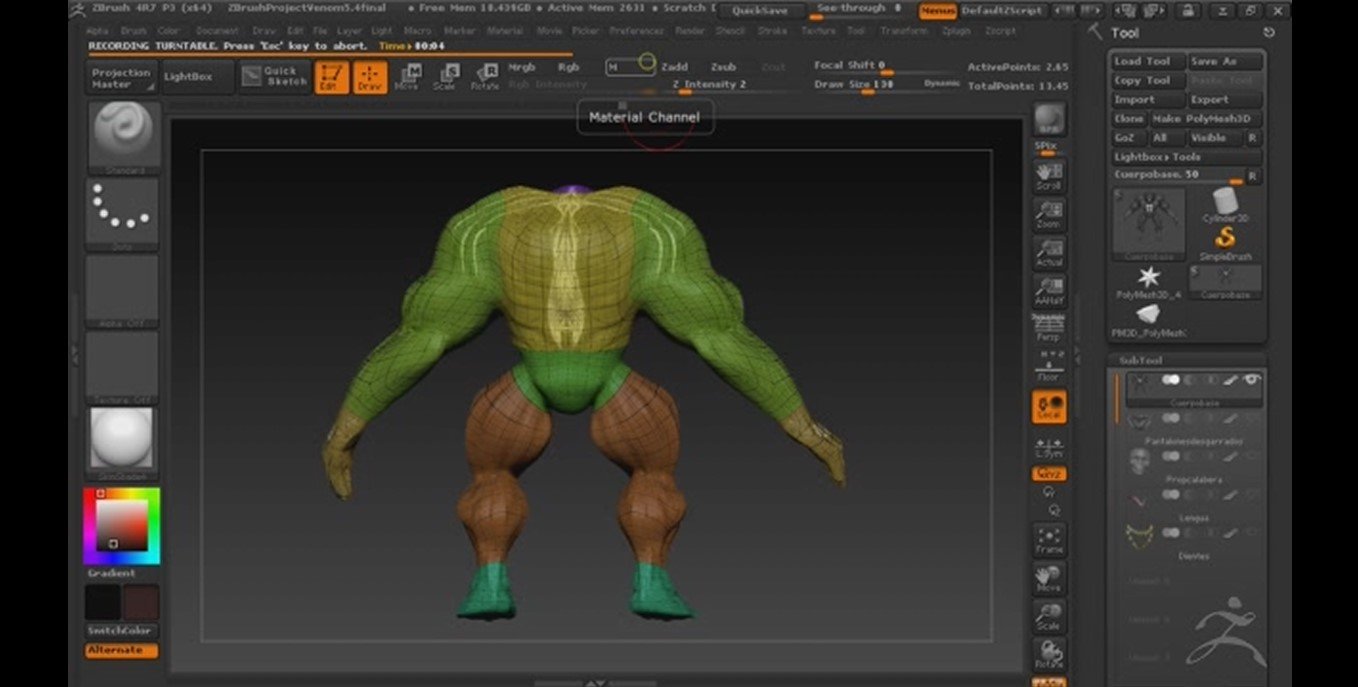Open the Transform menu
This screenshot has width=1358, height=687.
(x=902, y=31)
